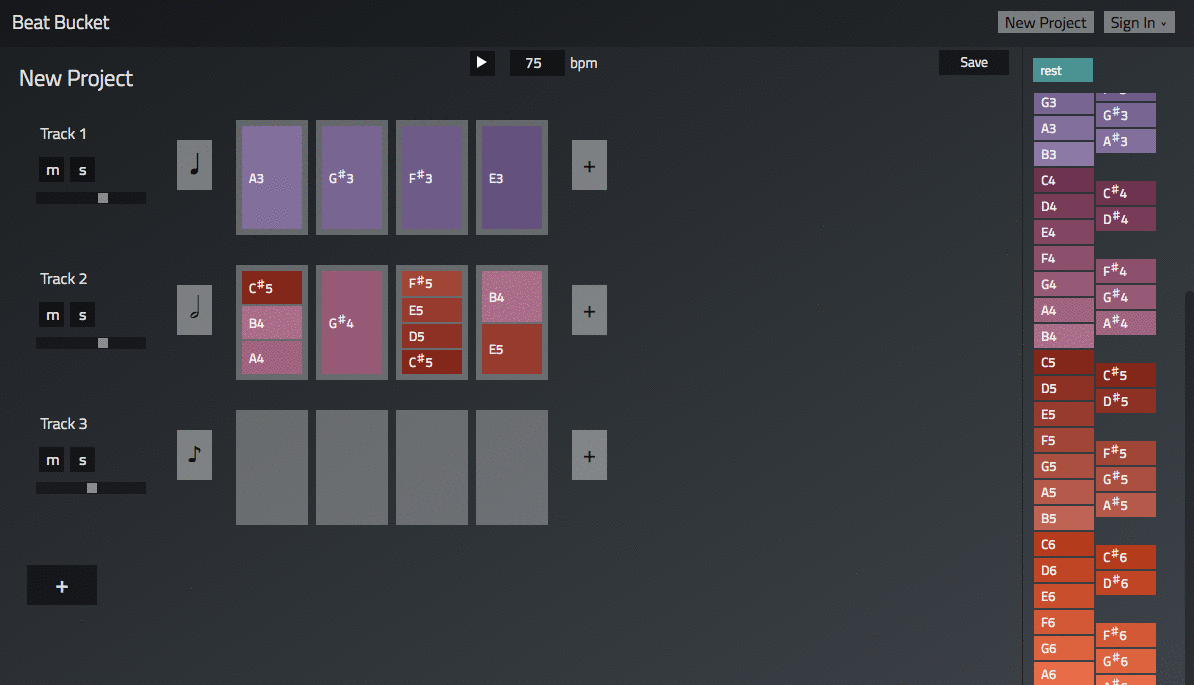
Task: Click the New Project title text
Action: click(x=75, y=78)
